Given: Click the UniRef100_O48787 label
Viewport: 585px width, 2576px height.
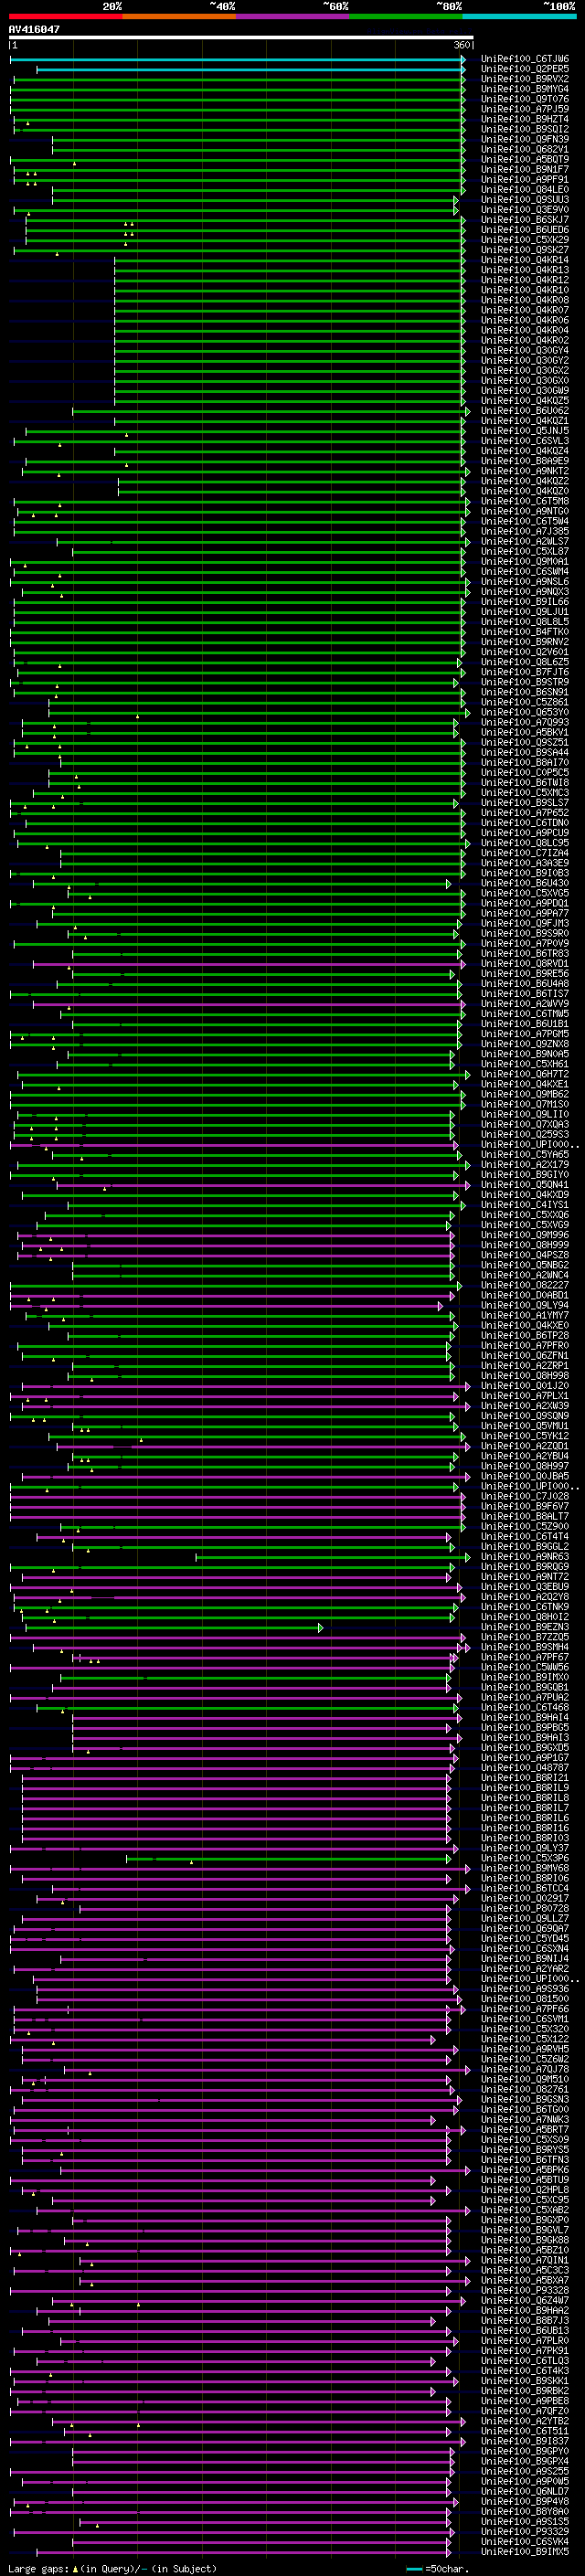Looking at the screenshot, I should pos(525,1768).
